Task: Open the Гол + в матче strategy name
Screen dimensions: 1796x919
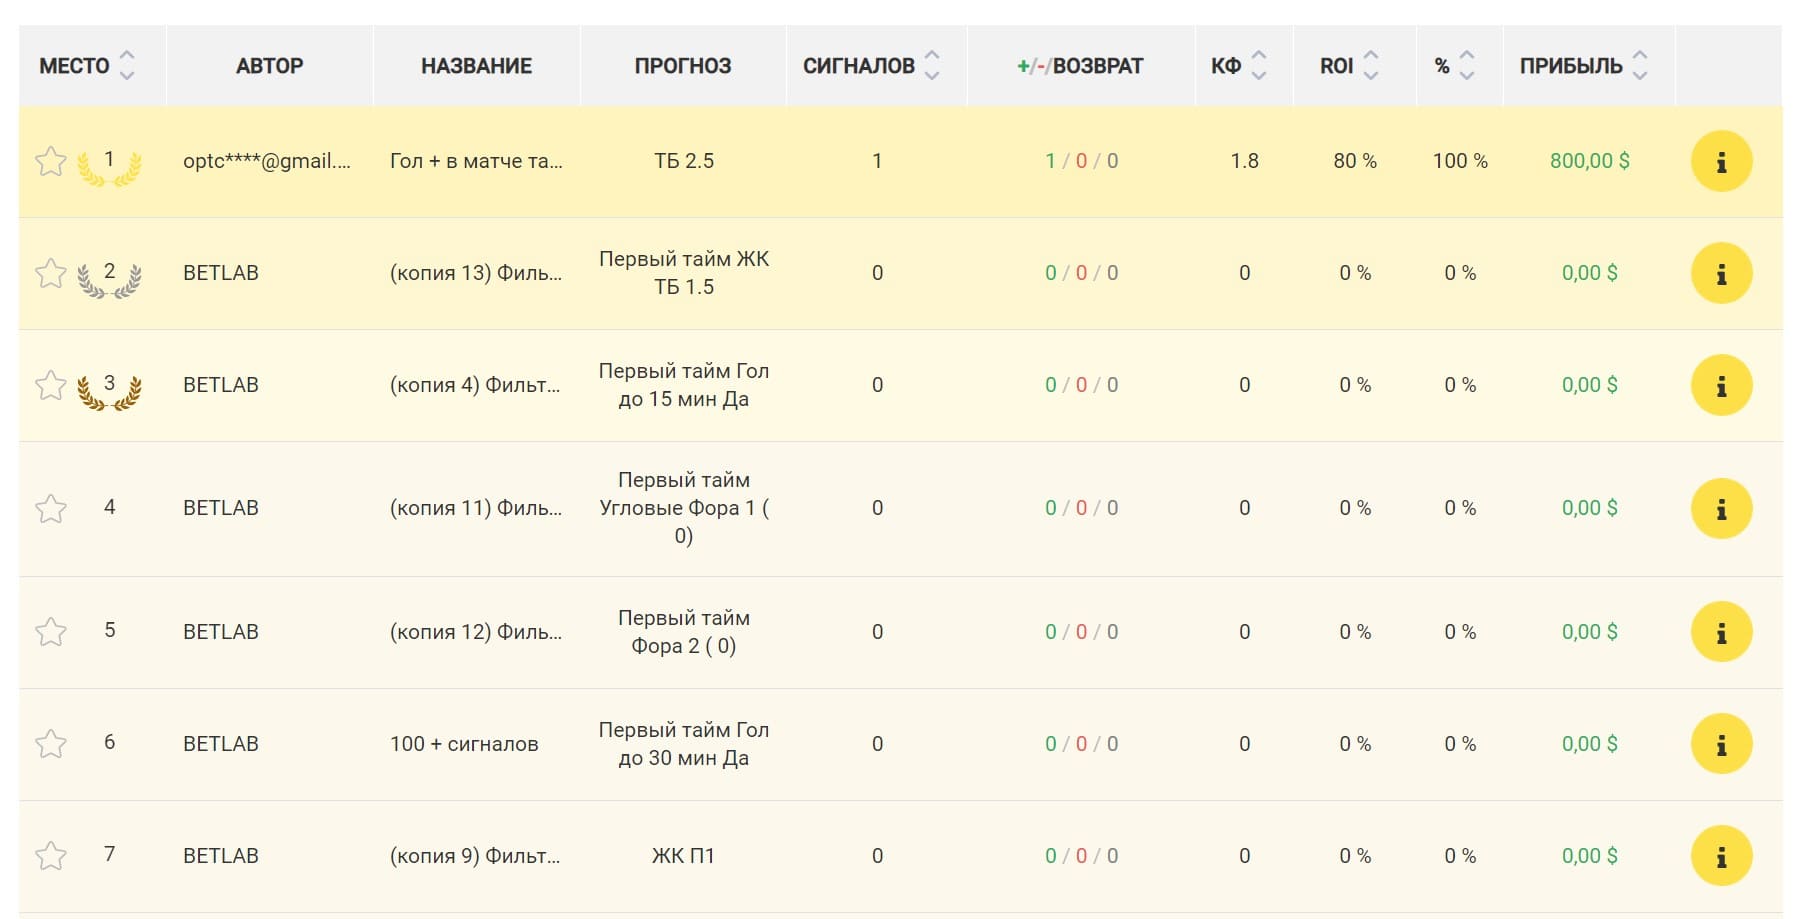Action: (476, 161)
